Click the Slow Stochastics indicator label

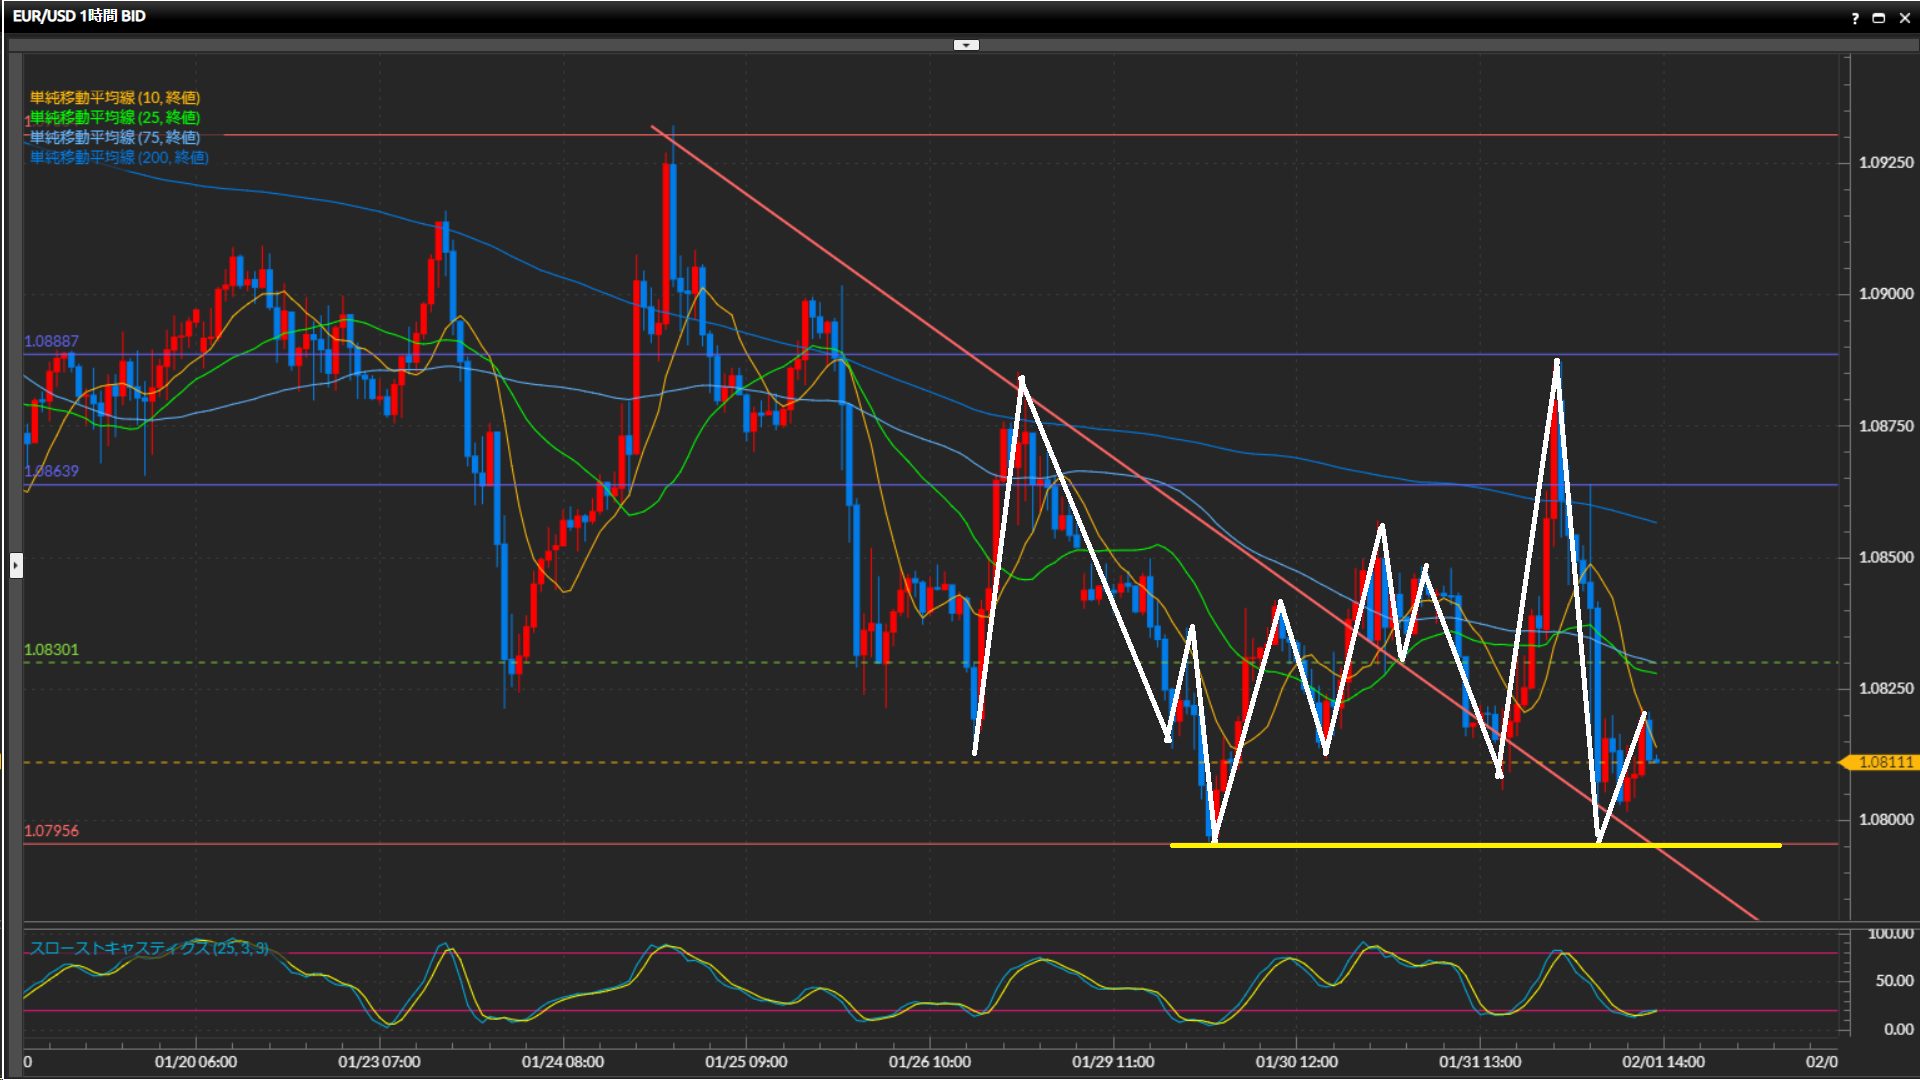(148, 948)
